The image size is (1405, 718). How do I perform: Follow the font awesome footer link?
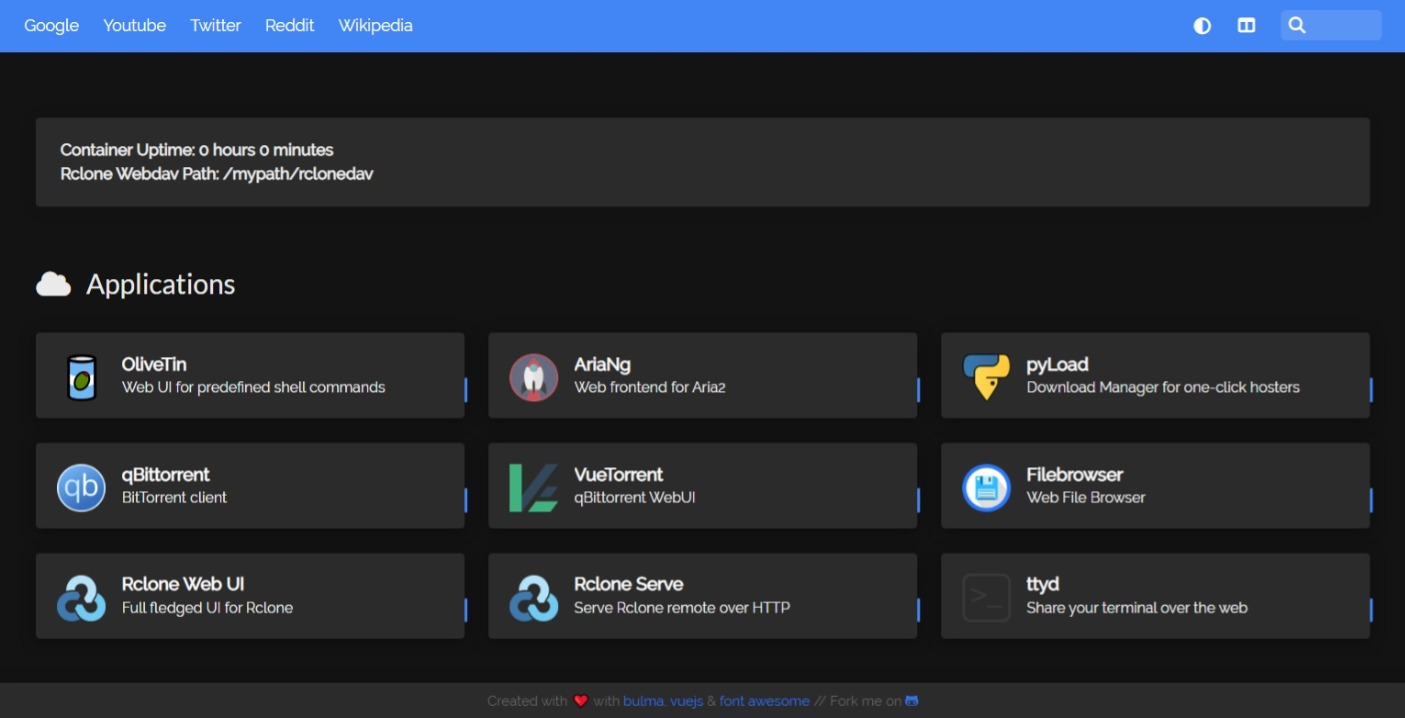point(764,701)
